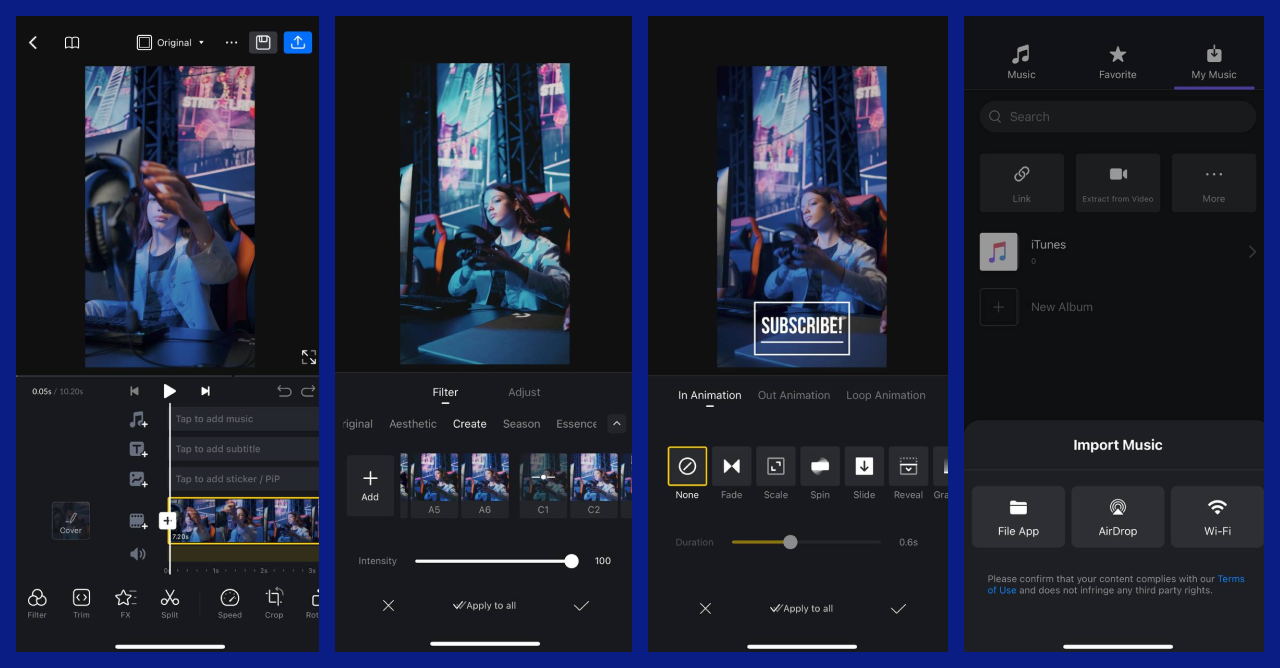Tap the Add filter button
This screenshot has width=1280, height=668.
[x=370, y=485]
